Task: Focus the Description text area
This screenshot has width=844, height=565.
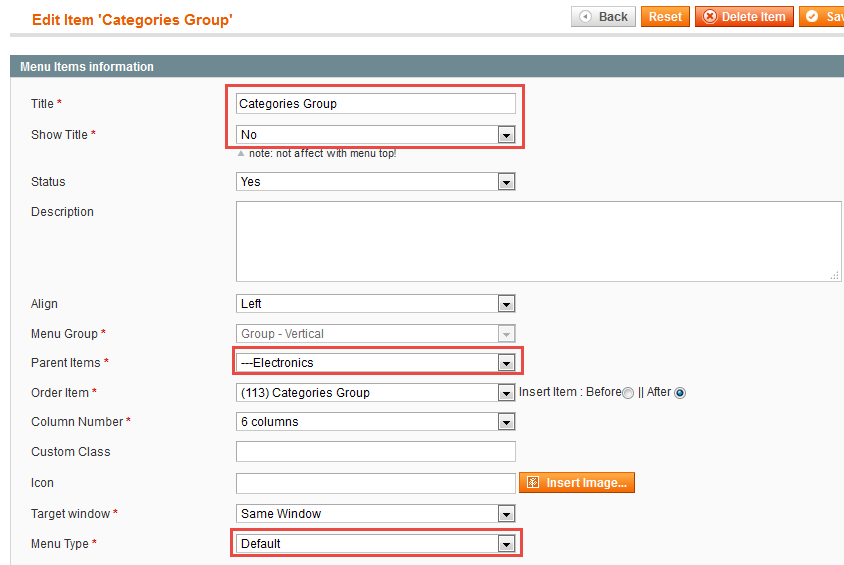Action: 539,242
